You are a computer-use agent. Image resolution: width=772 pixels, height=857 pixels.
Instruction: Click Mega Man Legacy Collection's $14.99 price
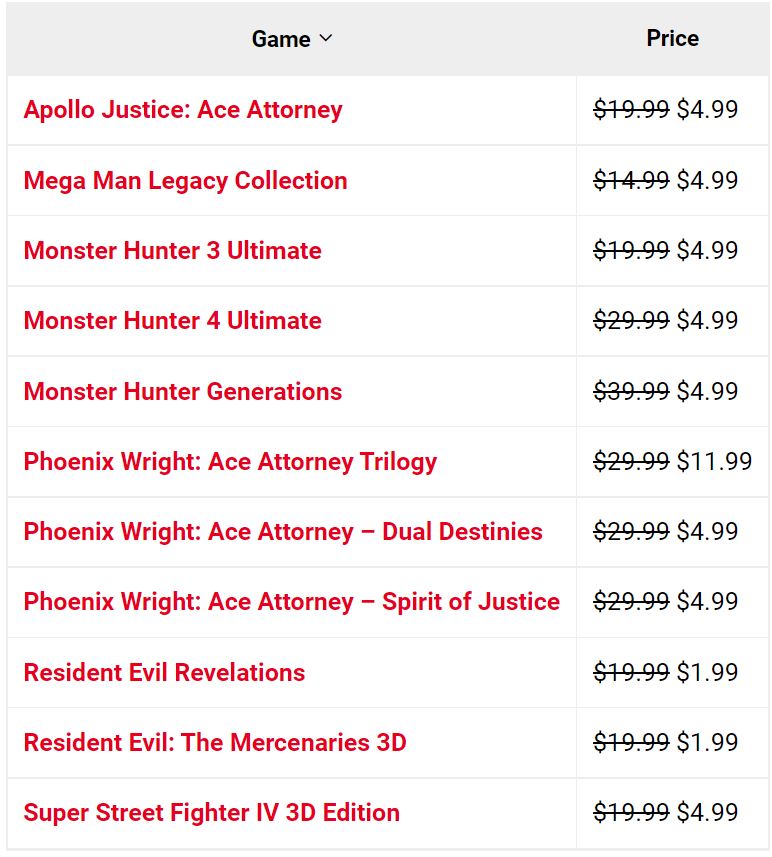tap(631, 181)
